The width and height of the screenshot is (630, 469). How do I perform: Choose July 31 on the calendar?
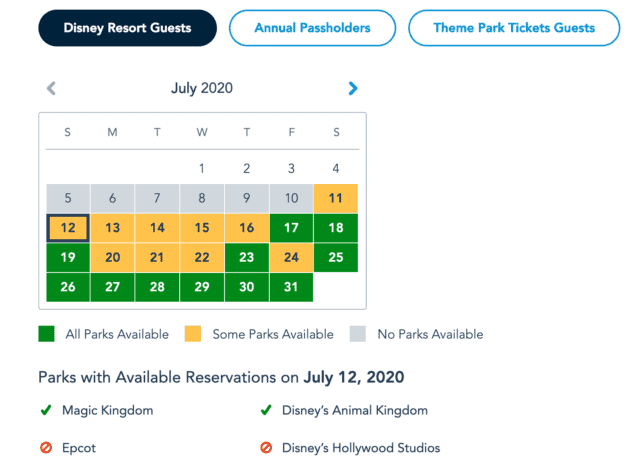click(291, 287)
